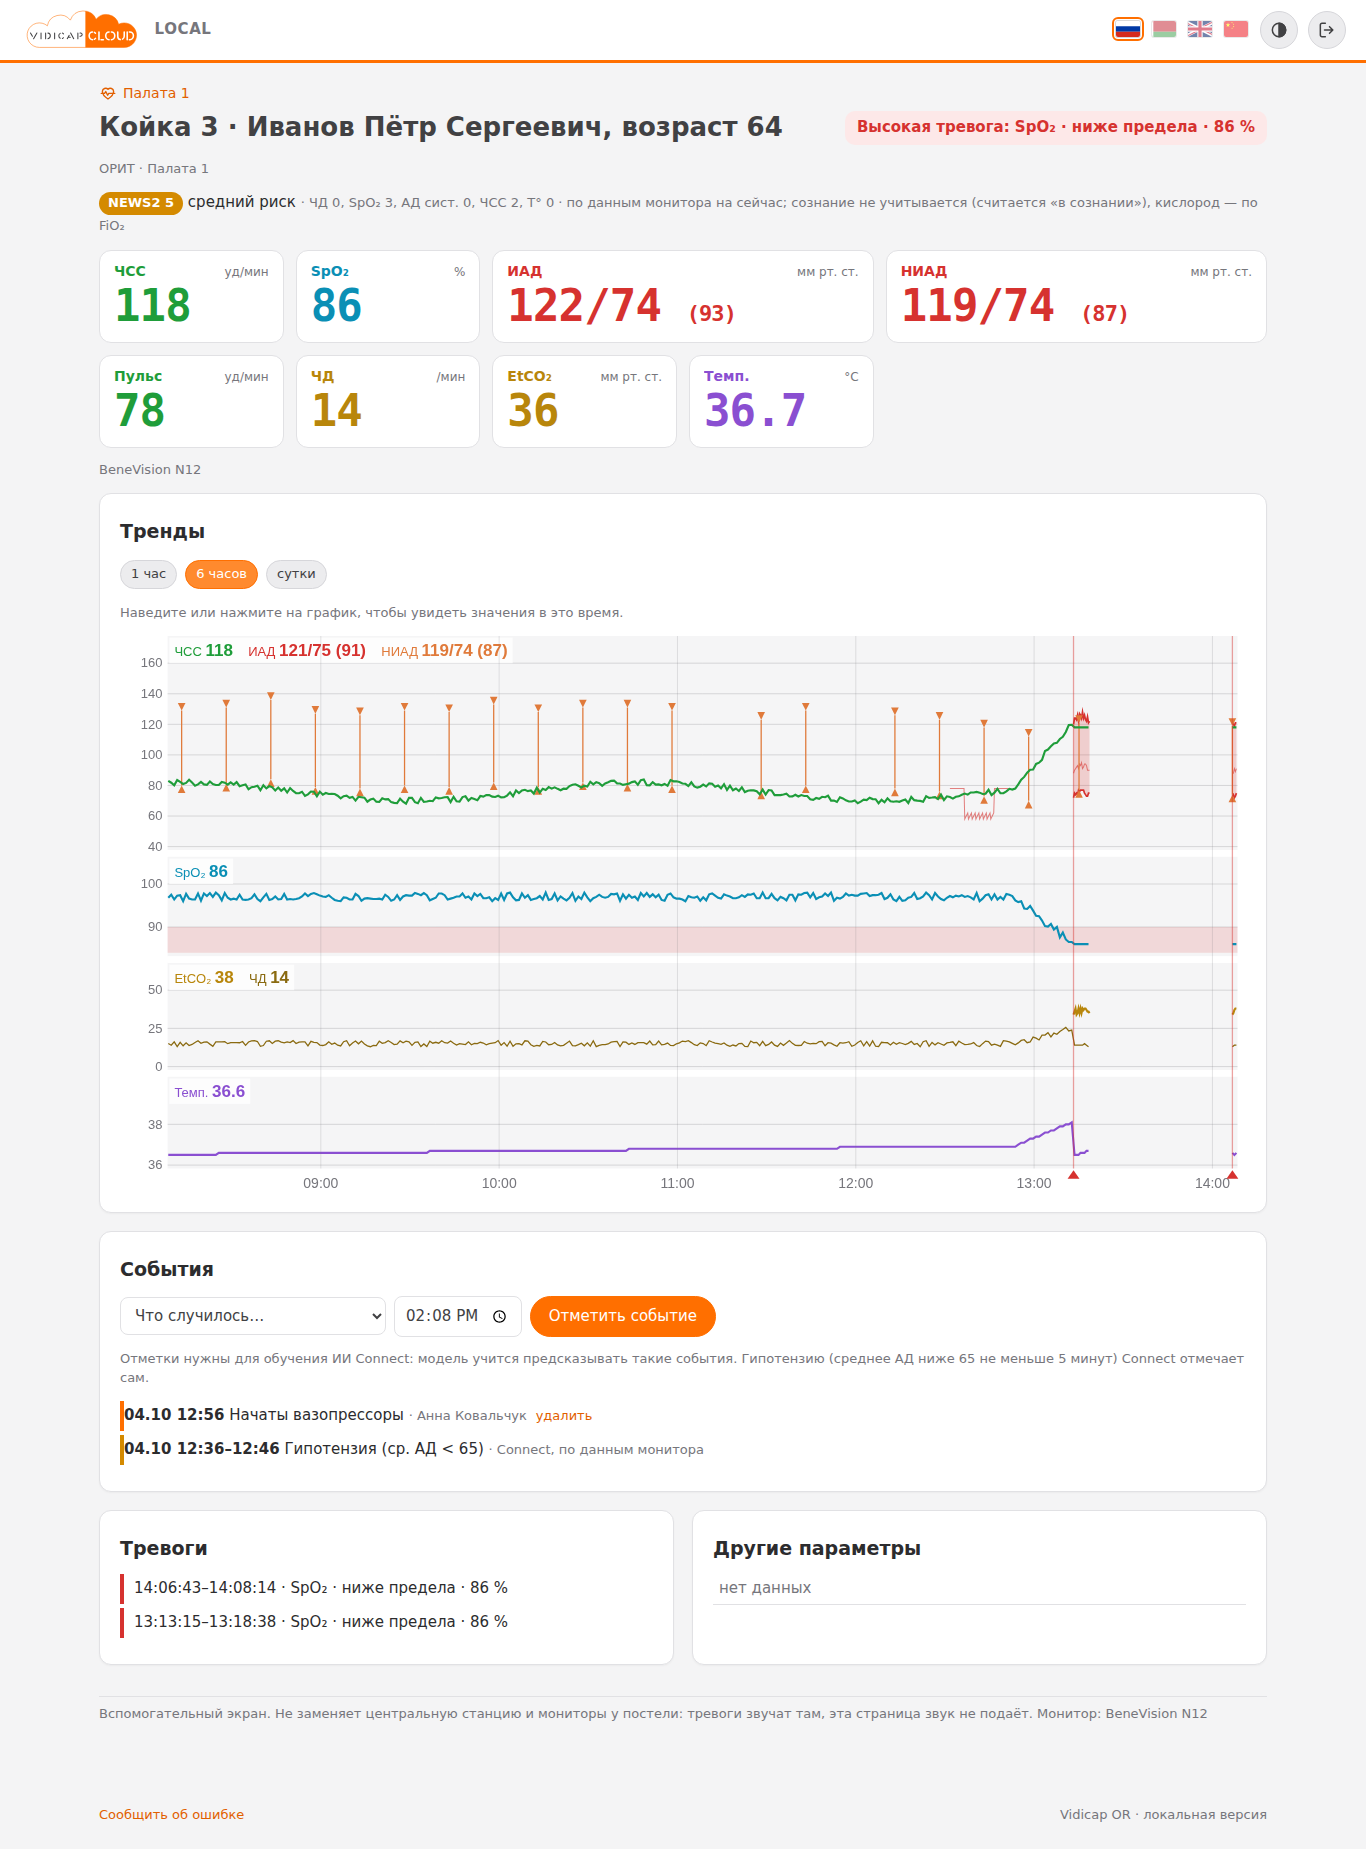Switch language to Chinese flag
Viewport: 1366px width, 1849px height.
pyautogui.click(x=1236, y=29)
